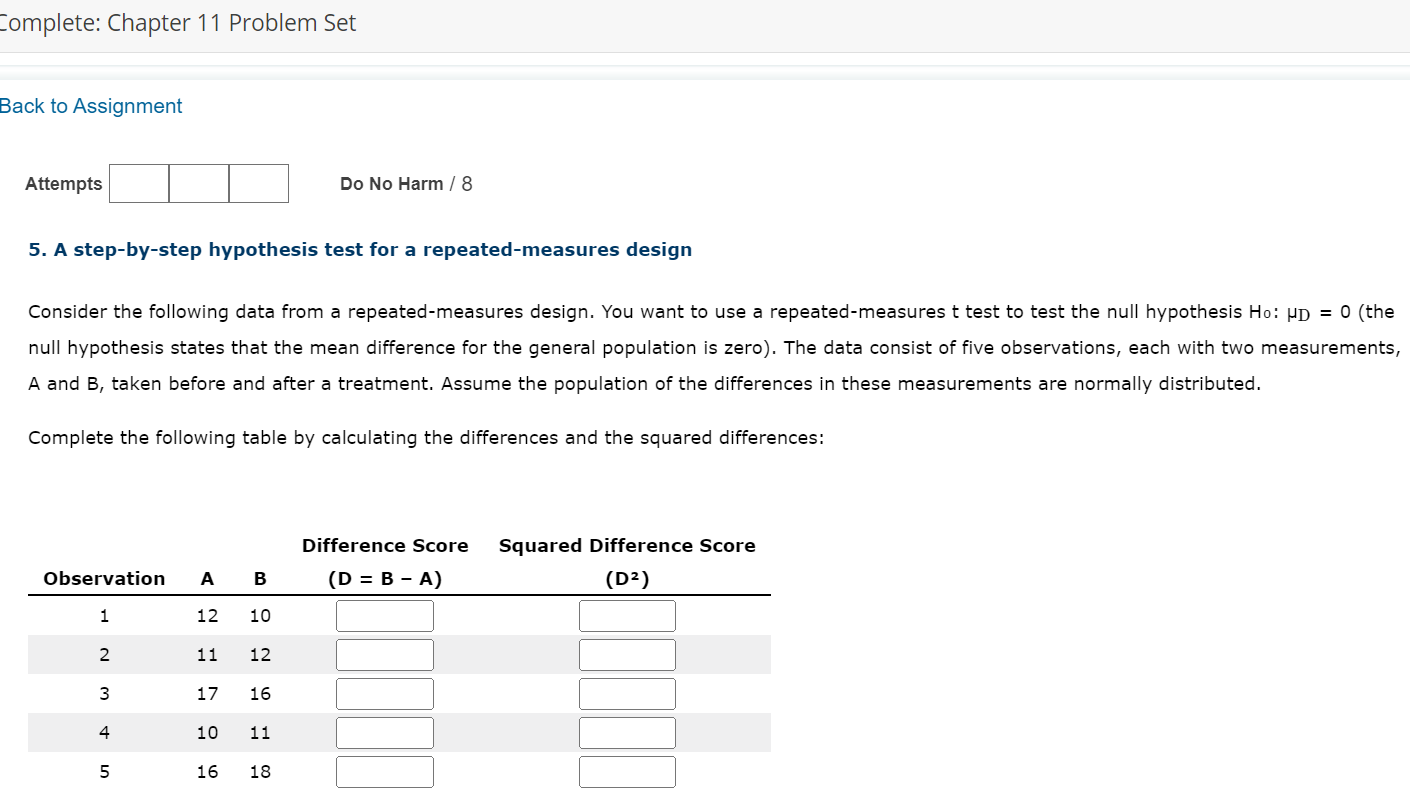Click the Difference Score field for Observation 3

coord(385,693)
